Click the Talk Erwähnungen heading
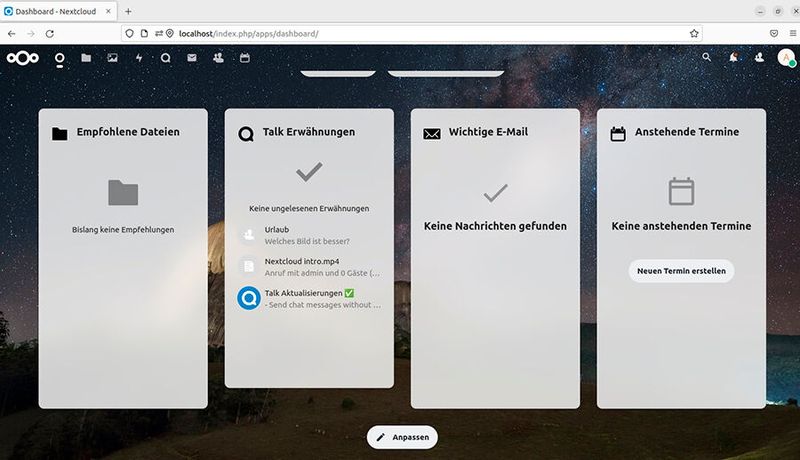800x460 pixels. pos(309,132)
